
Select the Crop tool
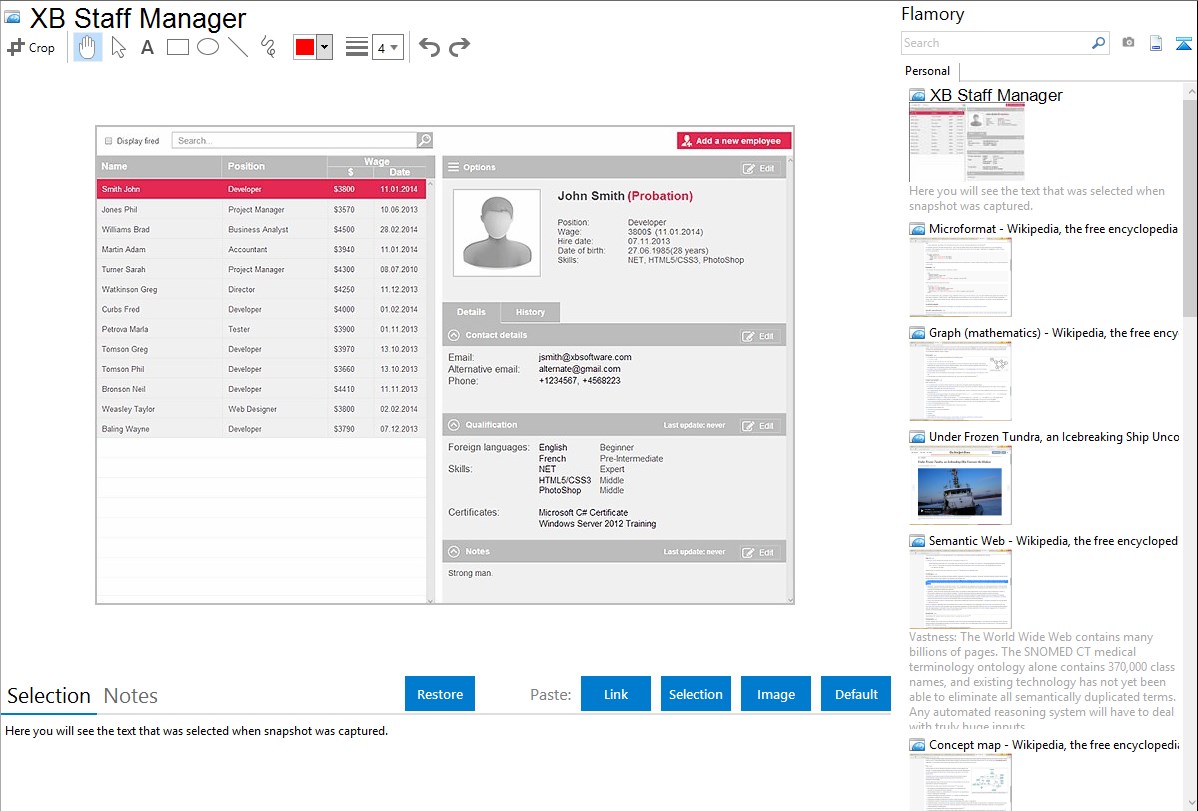(31, 47)
